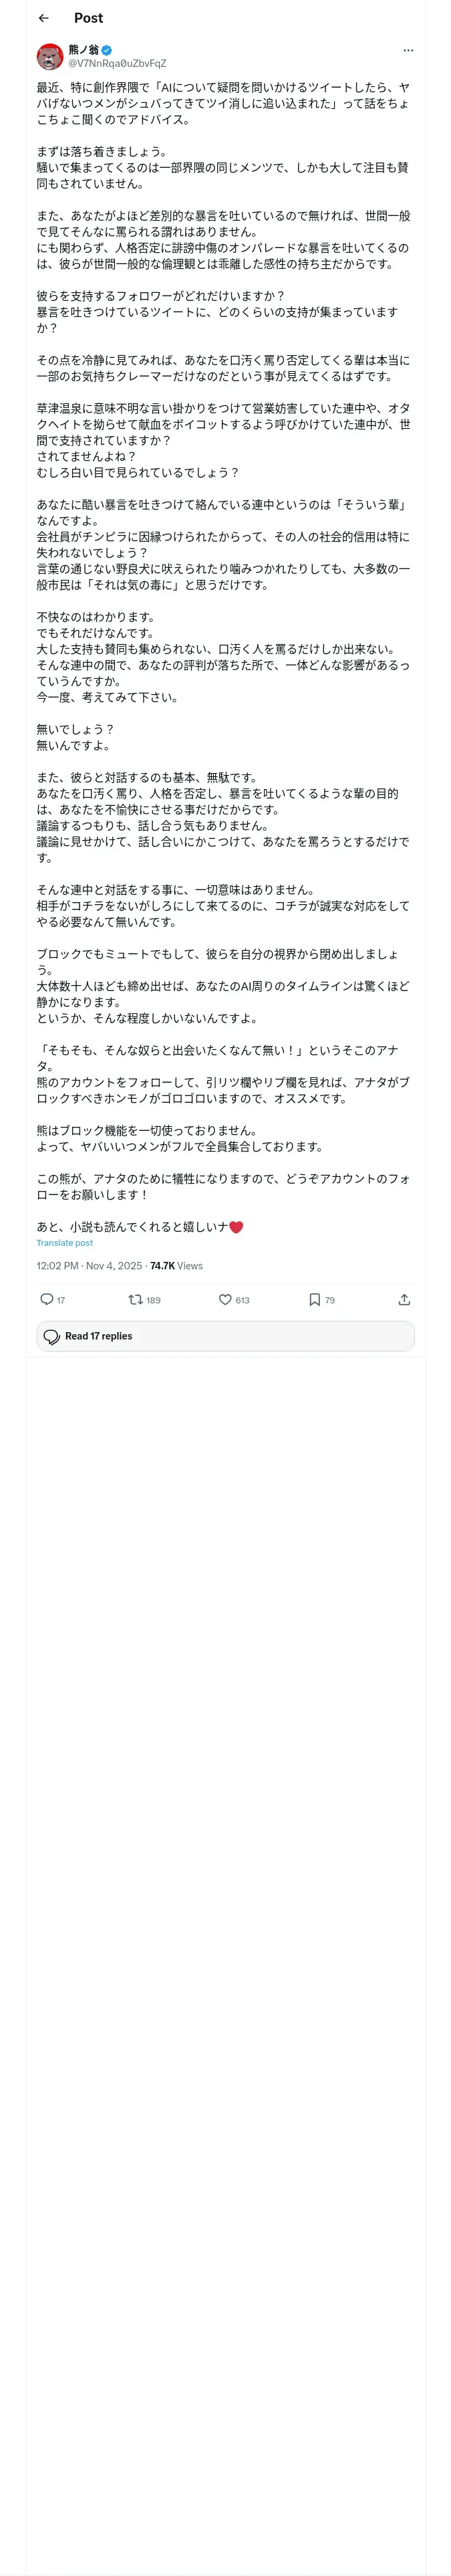The height and width of the screenshot is (2576, 451).
Task: Open the @V7NnRqa0uZbvFqZ handle link
Action: [x=117, y=63]
